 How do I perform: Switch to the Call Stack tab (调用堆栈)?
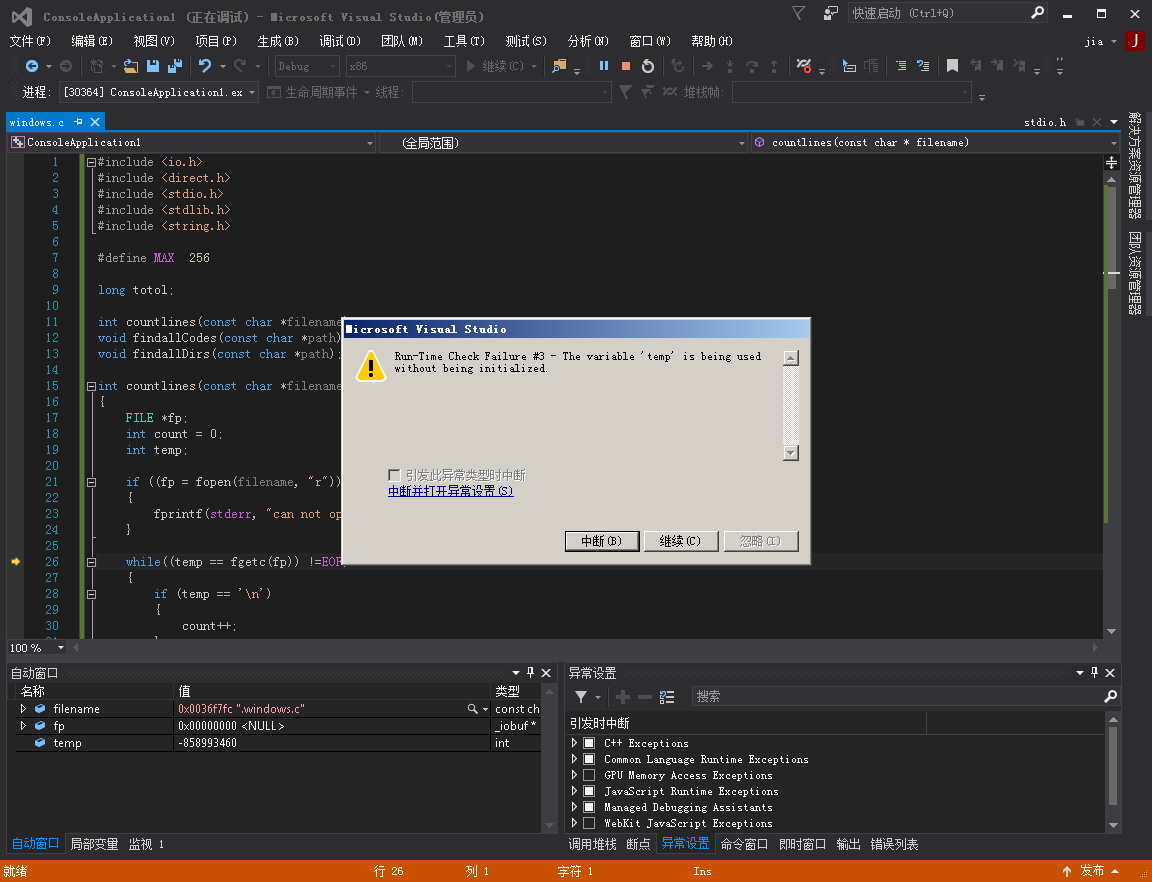point(592,845)
